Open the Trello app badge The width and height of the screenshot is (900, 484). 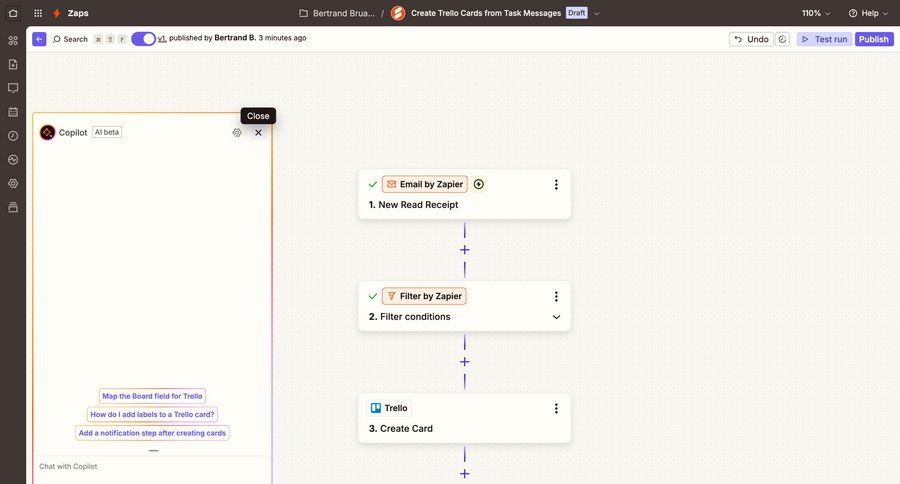tap(389, 408)
